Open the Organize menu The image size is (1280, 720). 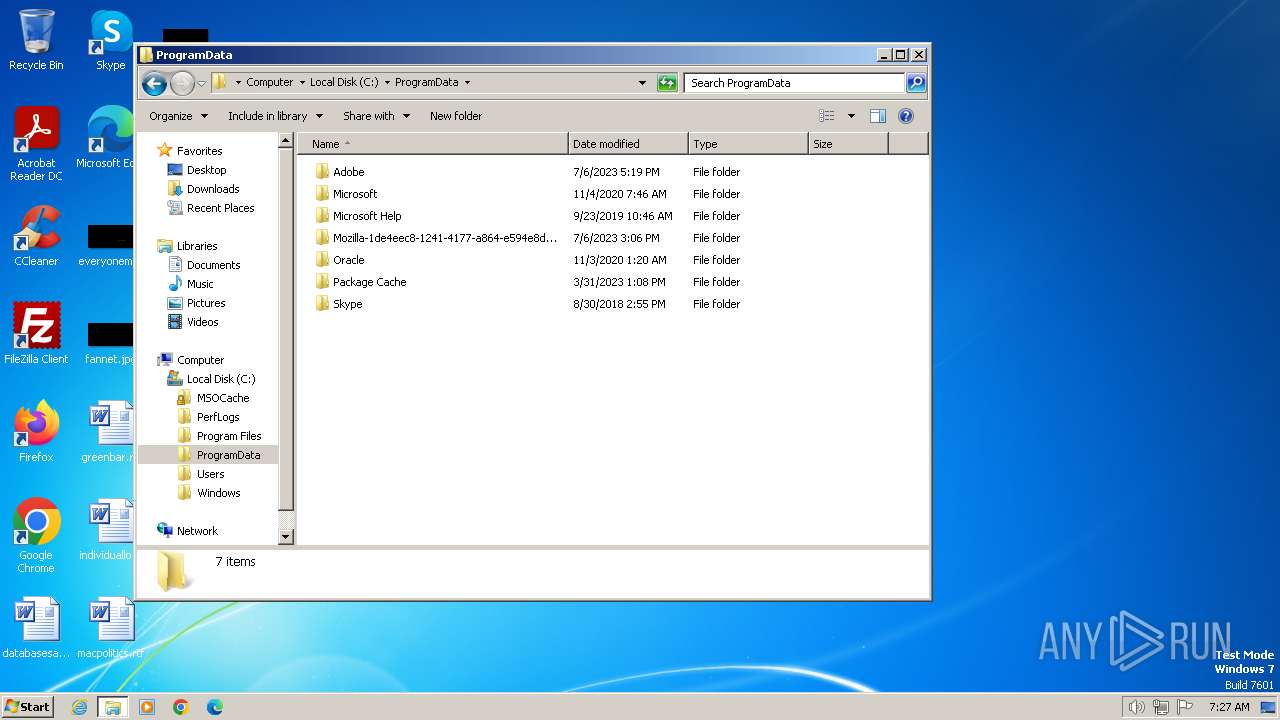point(178,116)
